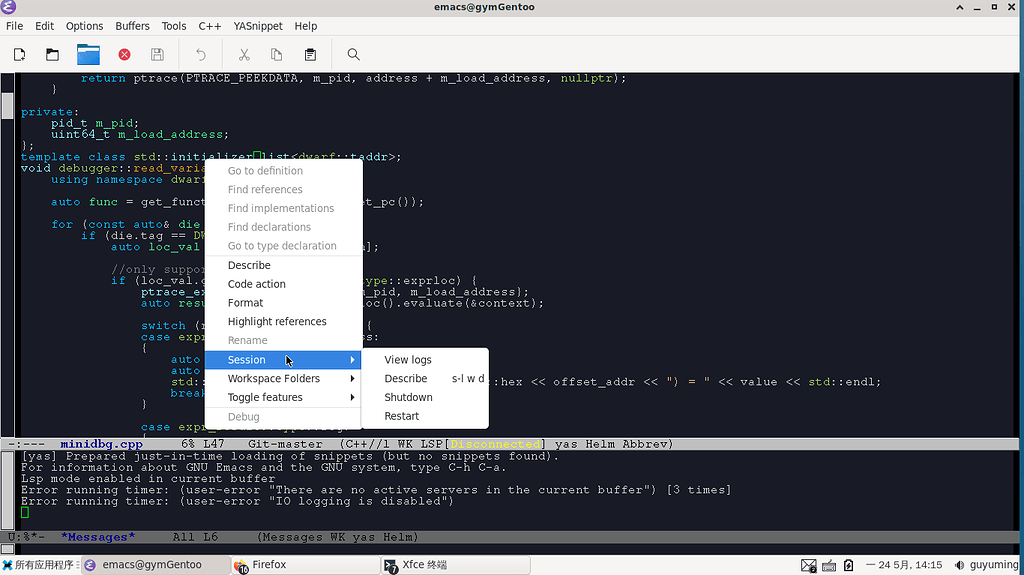Viewport: 1024px width, 575px height.
Task: Click the minibuffer input area
Action: tap(512, 549)
